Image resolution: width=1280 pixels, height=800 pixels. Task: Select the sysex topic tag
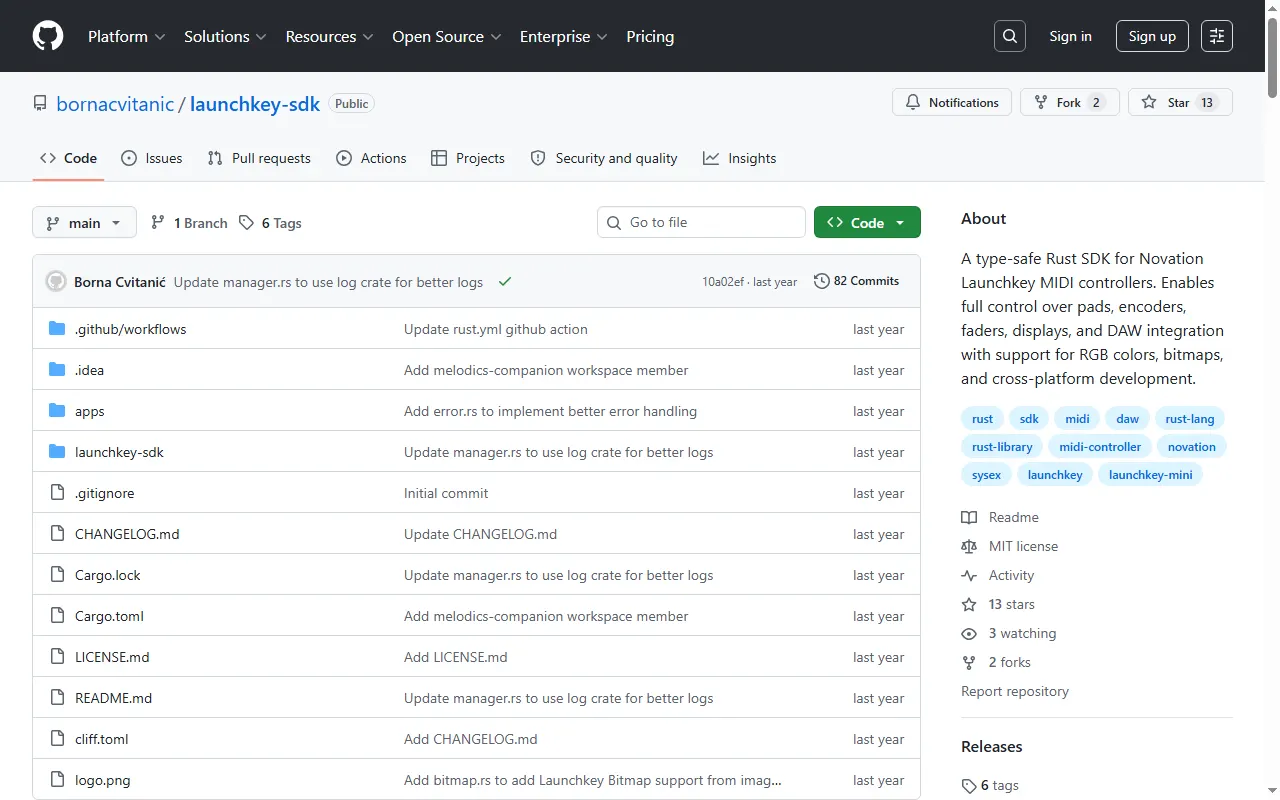986,475
